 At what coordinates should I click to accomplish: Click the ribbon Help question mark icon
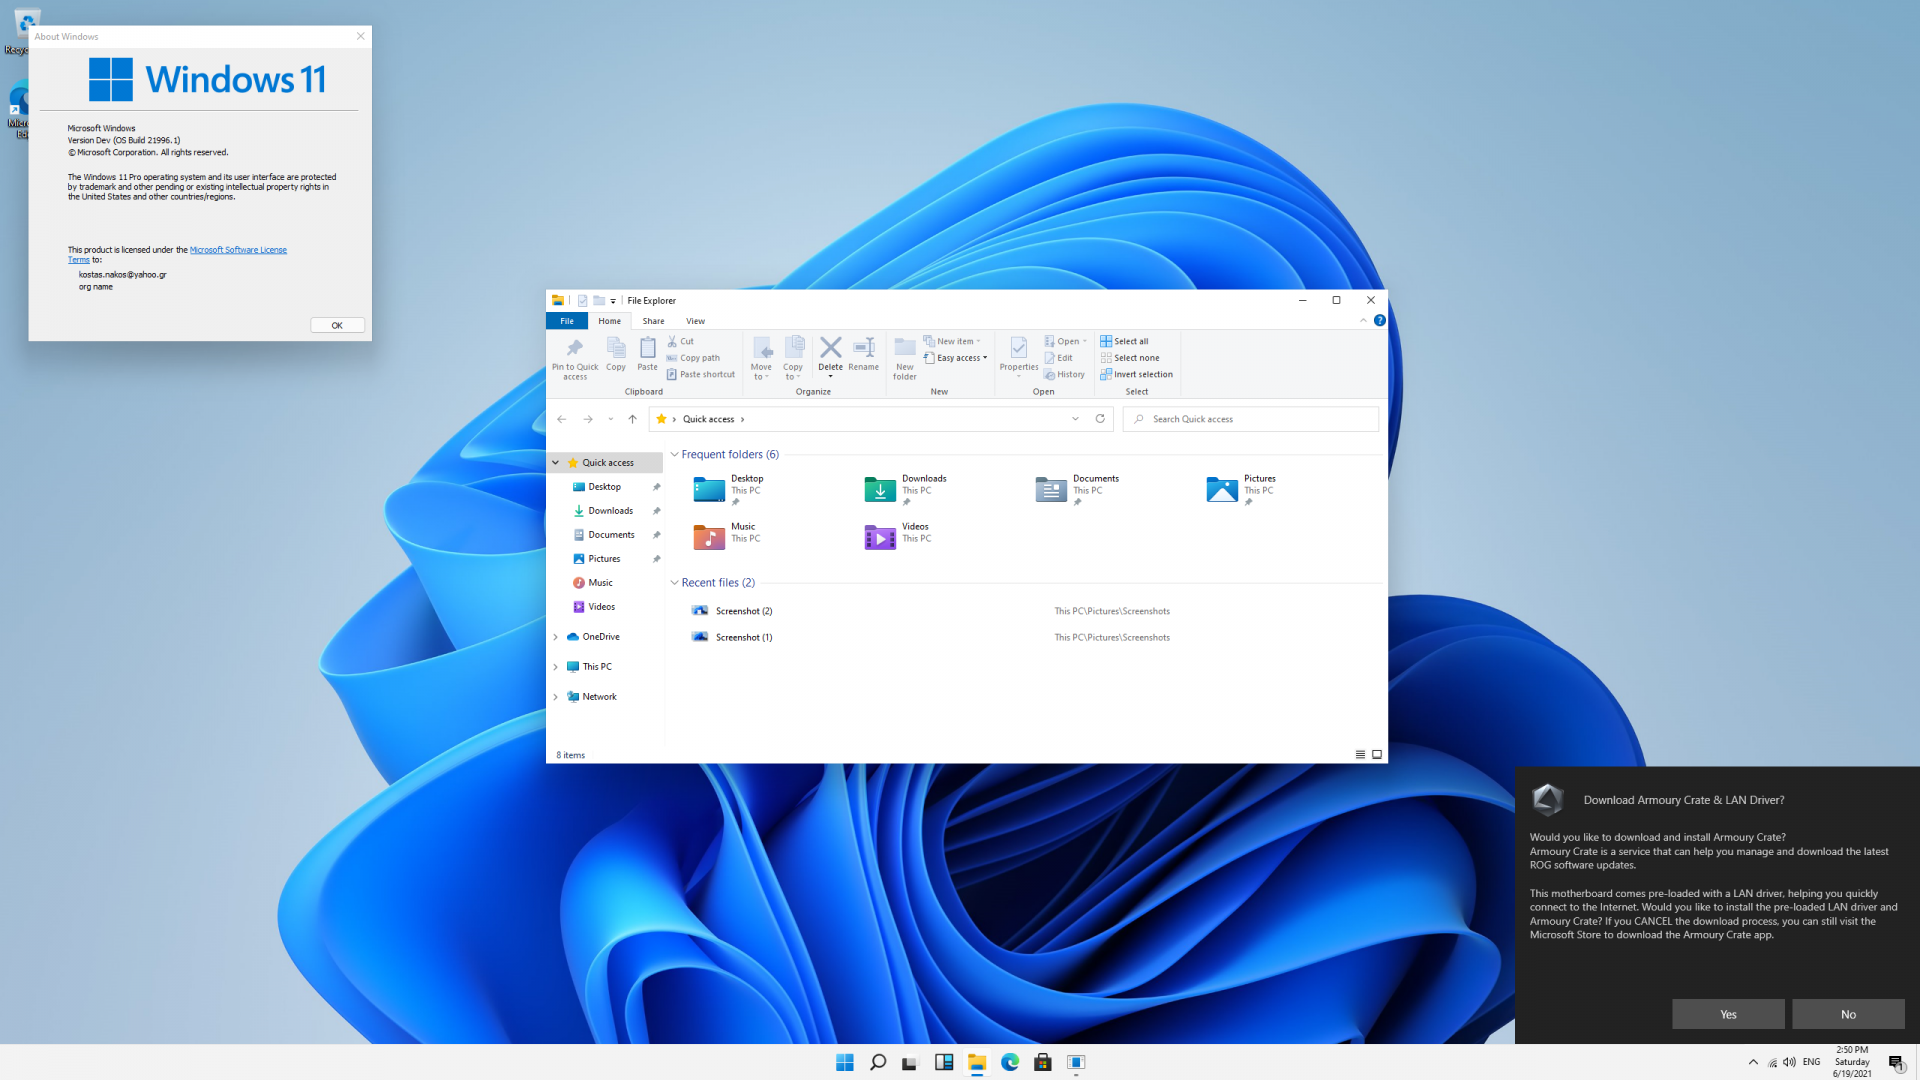1379,321
